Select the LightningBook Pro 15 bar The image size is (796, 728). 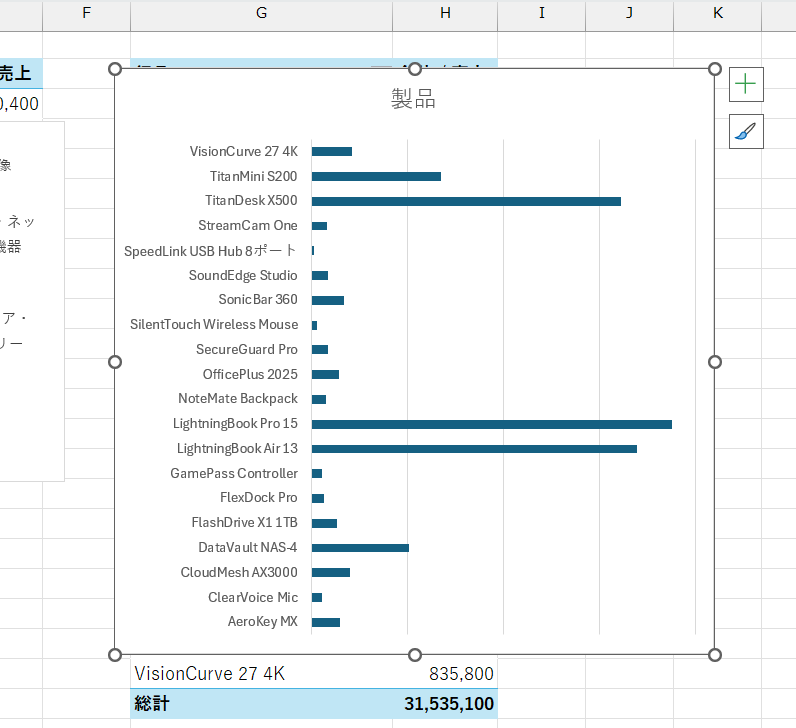[x=491, y=424]
